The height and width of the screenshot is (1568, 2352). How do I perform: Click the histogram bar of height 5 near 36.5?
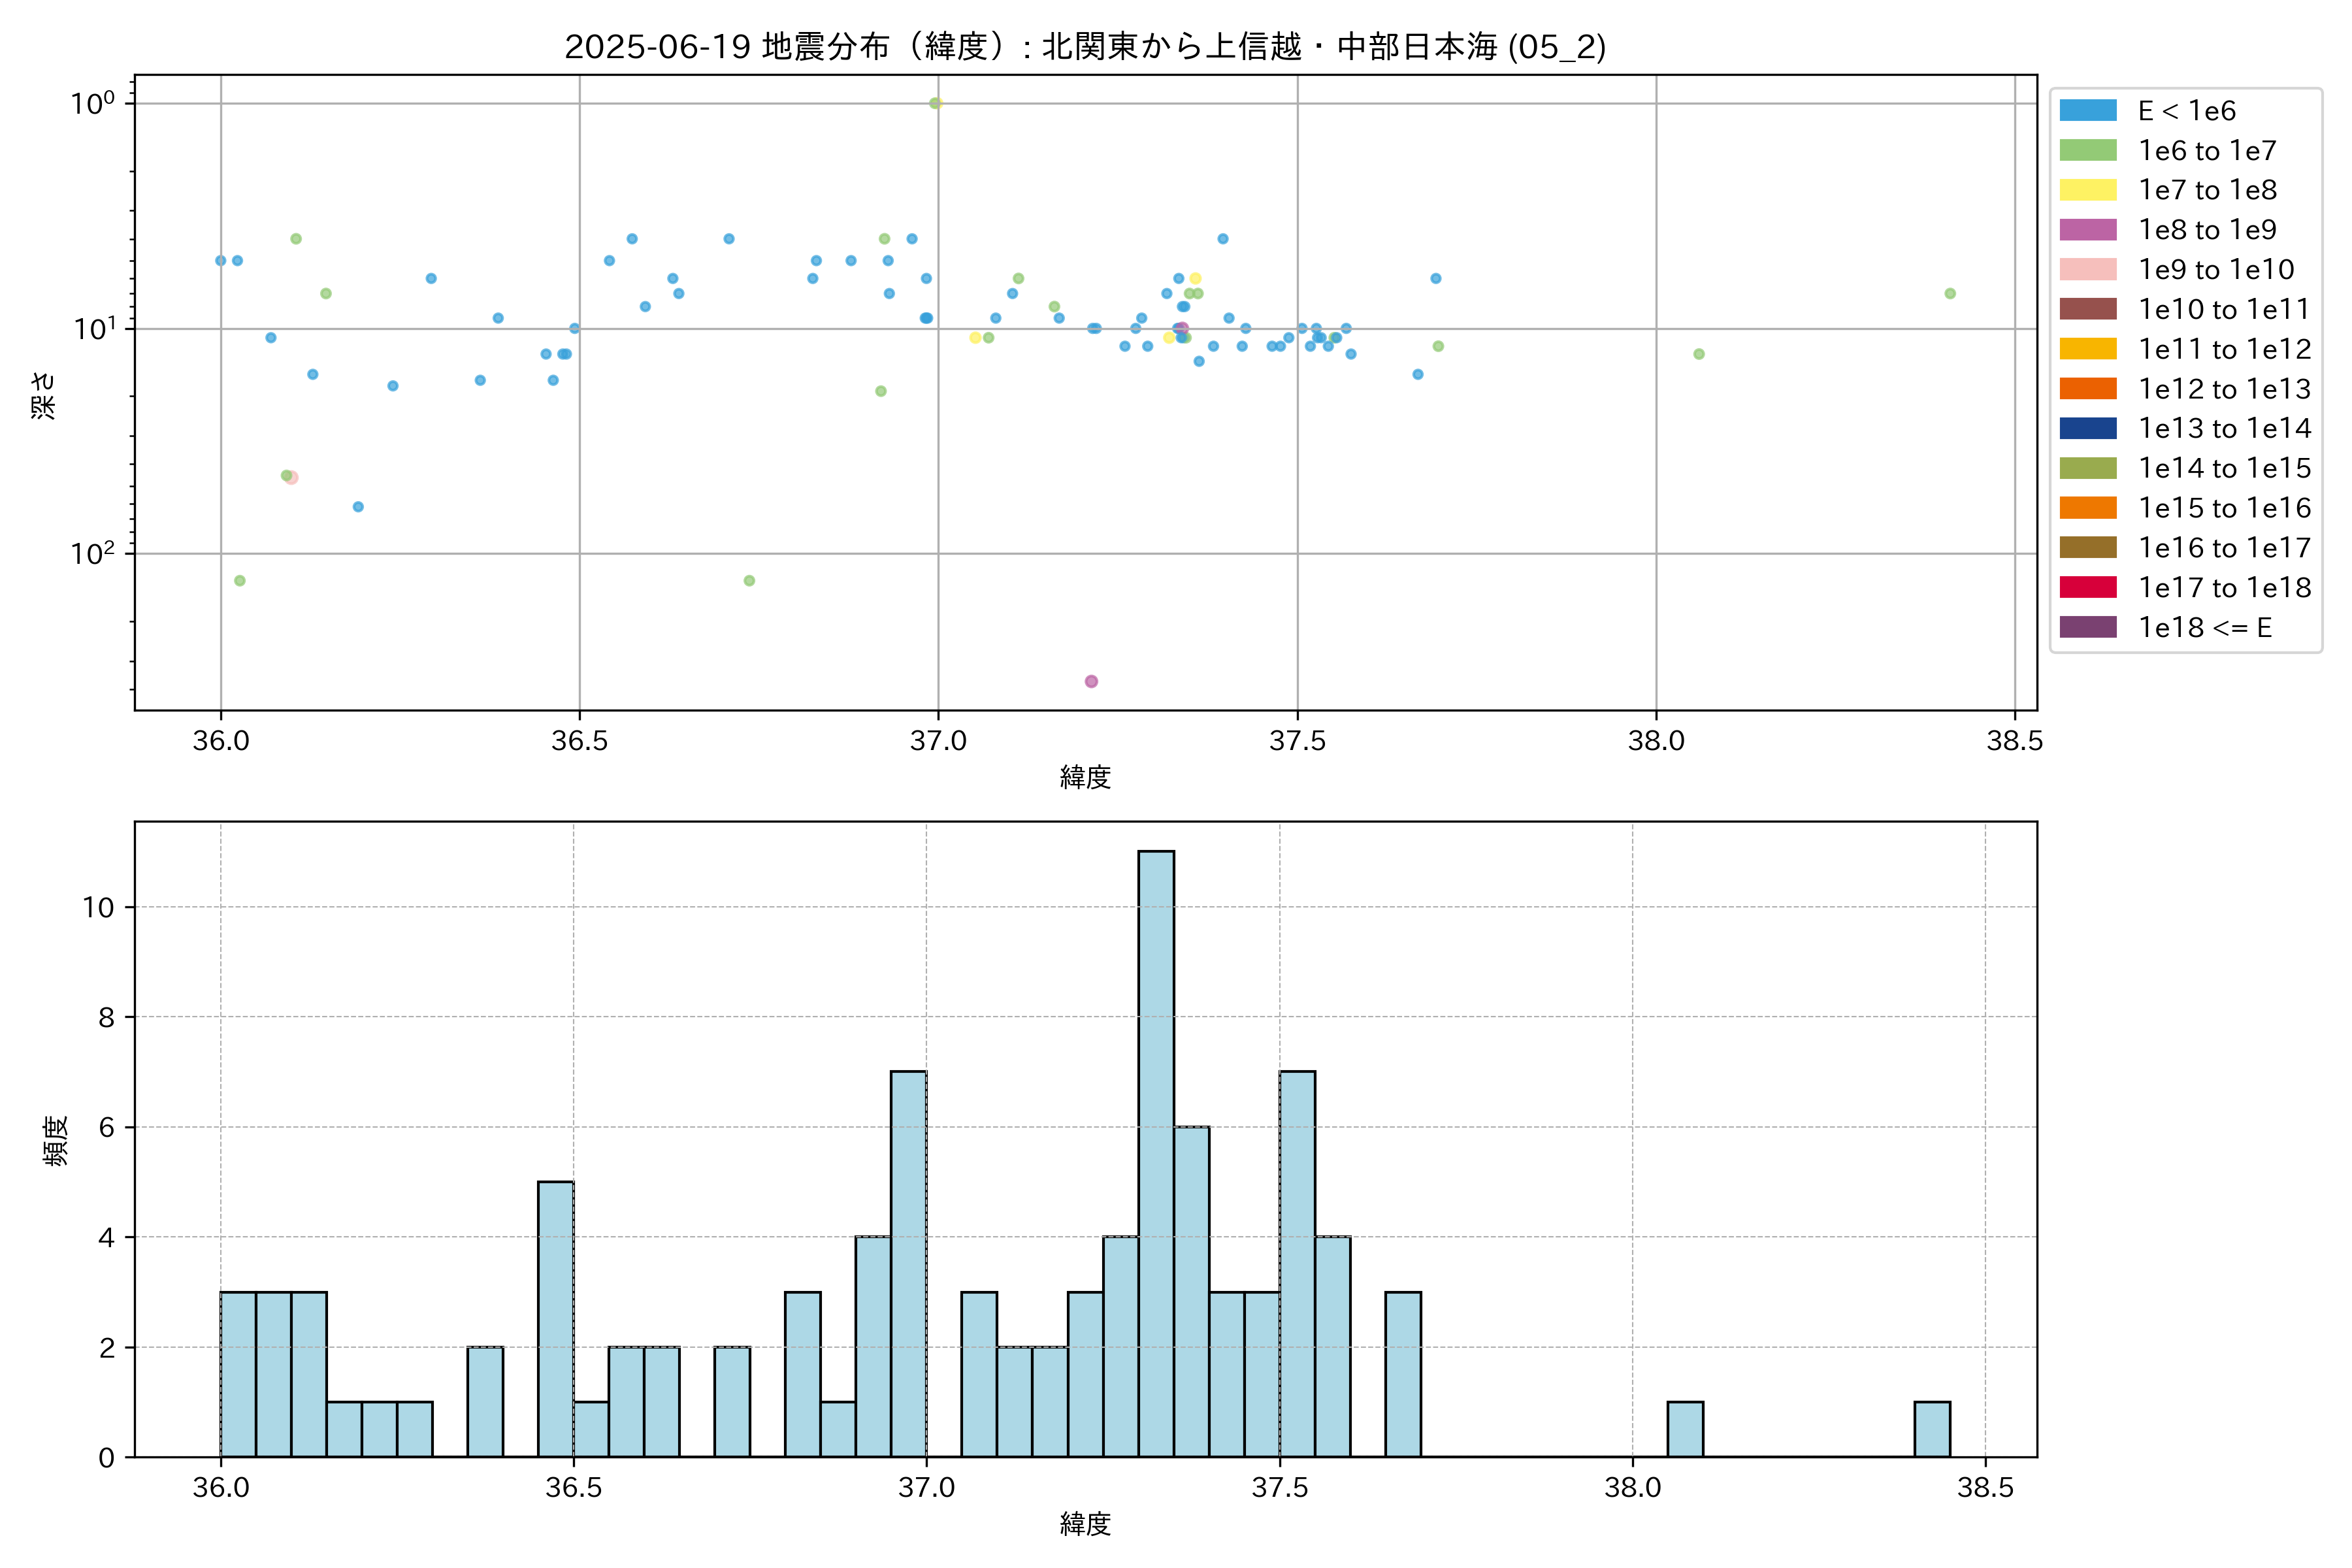(x=555, y=1320)
